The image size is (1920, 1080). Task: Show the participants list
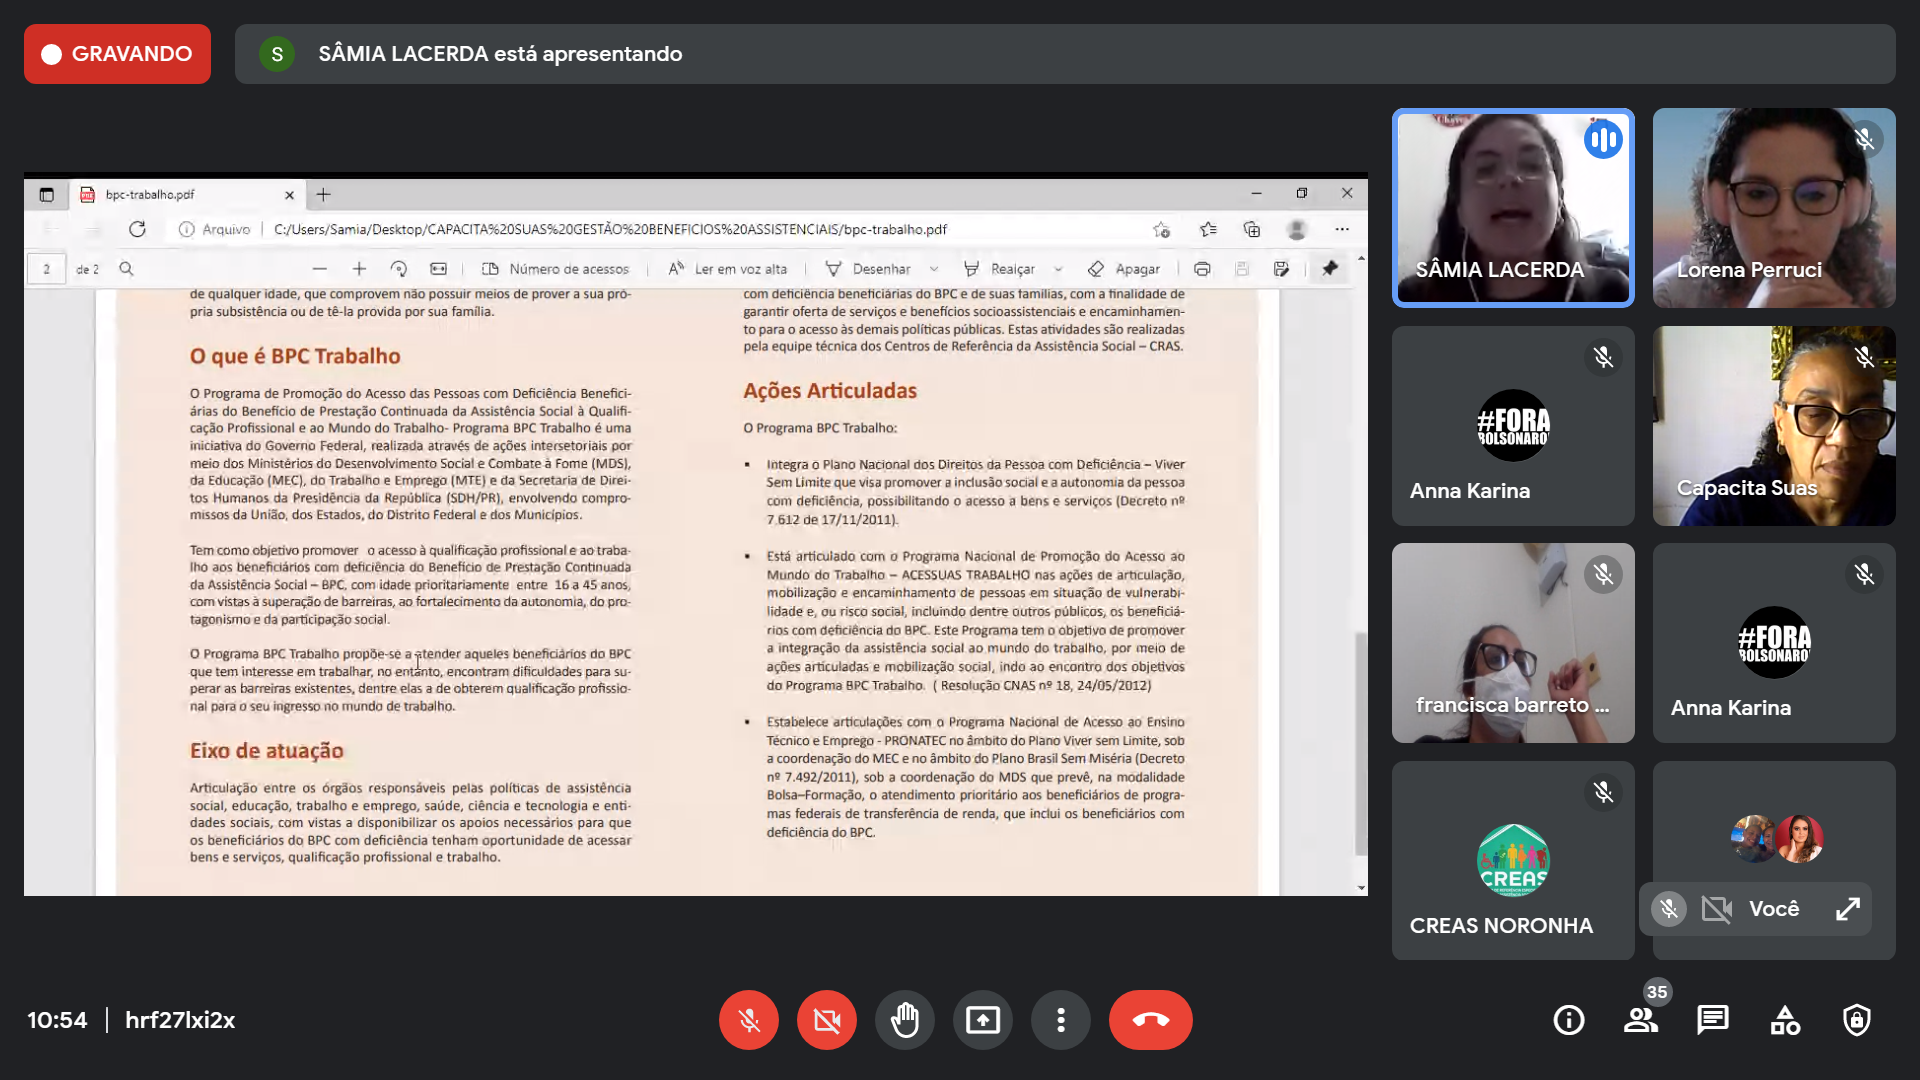1640,1020
